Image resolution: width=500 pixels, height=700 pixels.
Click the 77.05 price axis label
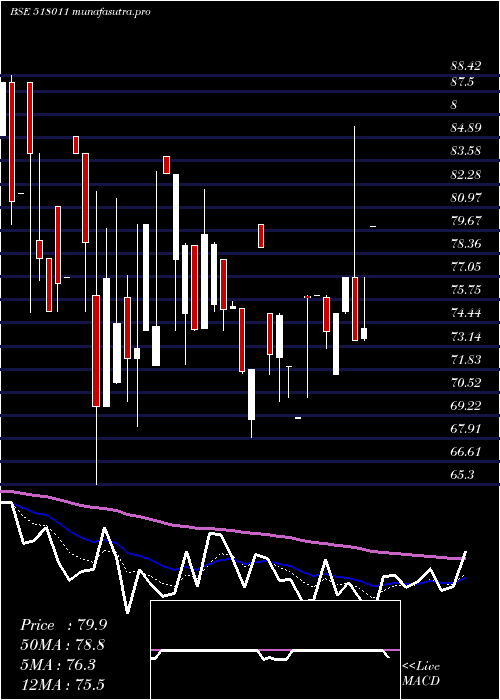coord(466,267)
